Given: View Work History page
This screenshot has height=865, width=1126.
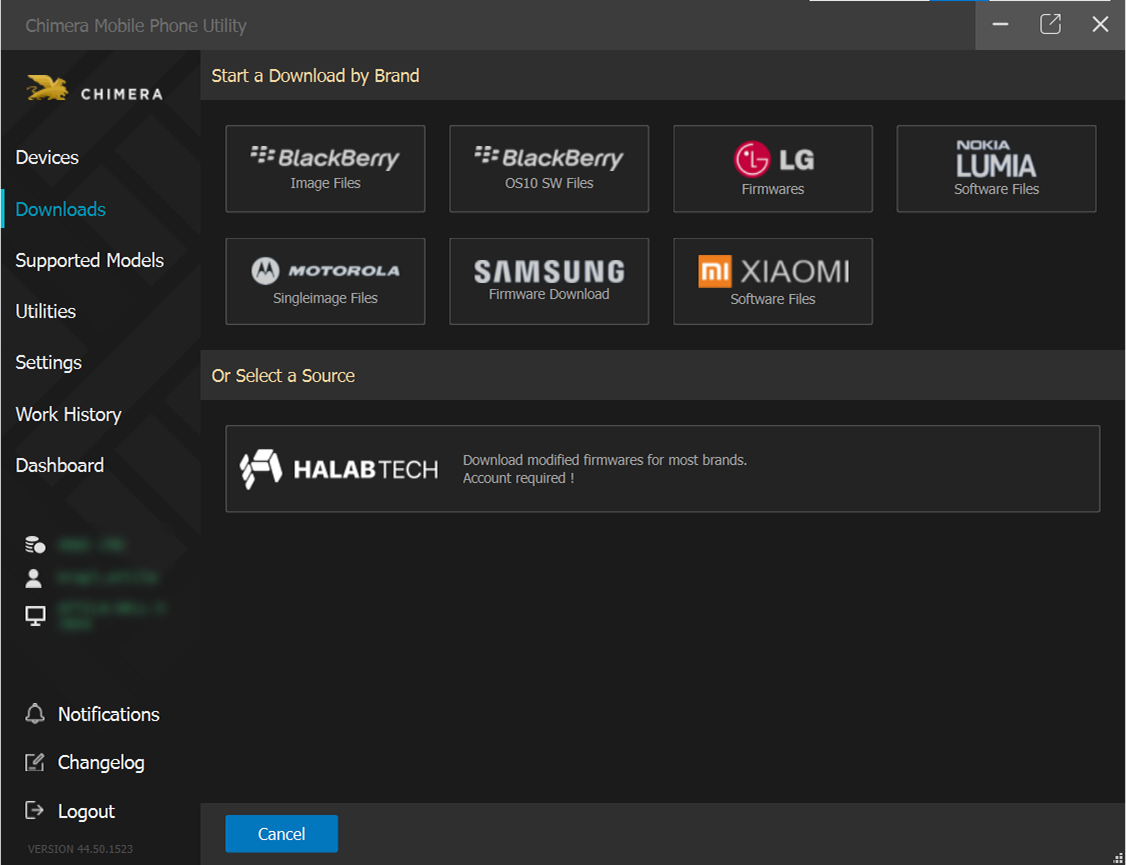Looking at the screenshot, I should pyautogui.click(x=69, y=415).
